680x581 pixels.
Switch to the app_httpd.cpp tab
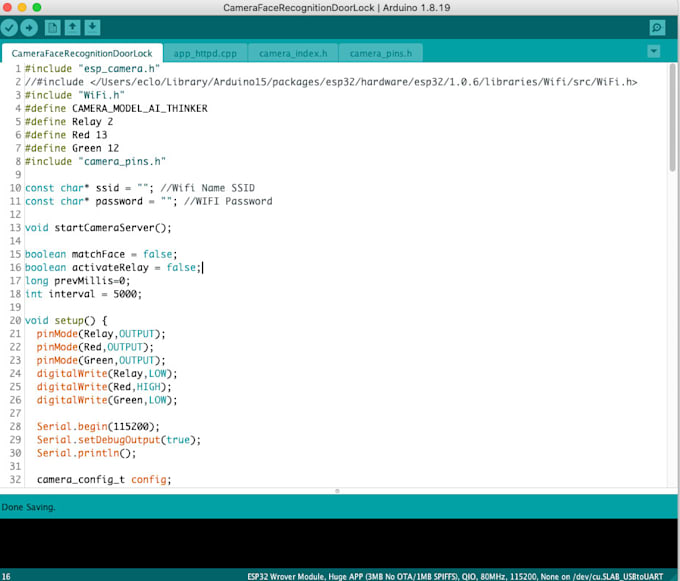(205, 53)
